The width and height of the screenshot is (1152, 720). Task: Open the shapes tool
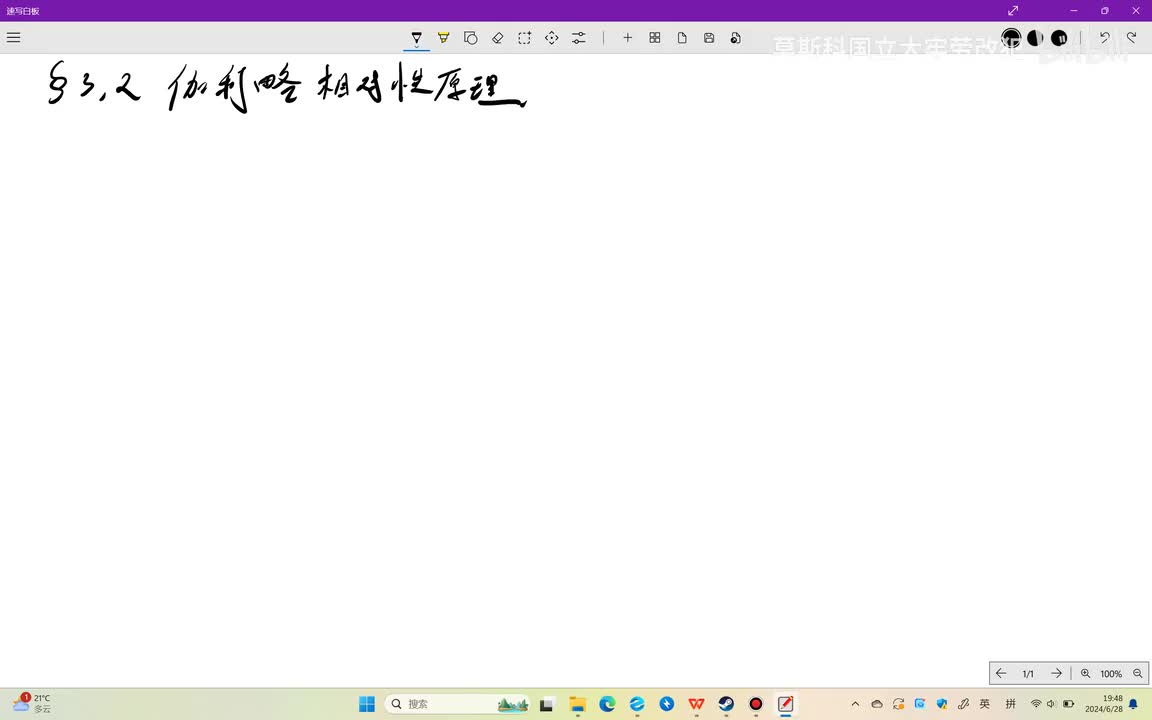tap(471, 37)
